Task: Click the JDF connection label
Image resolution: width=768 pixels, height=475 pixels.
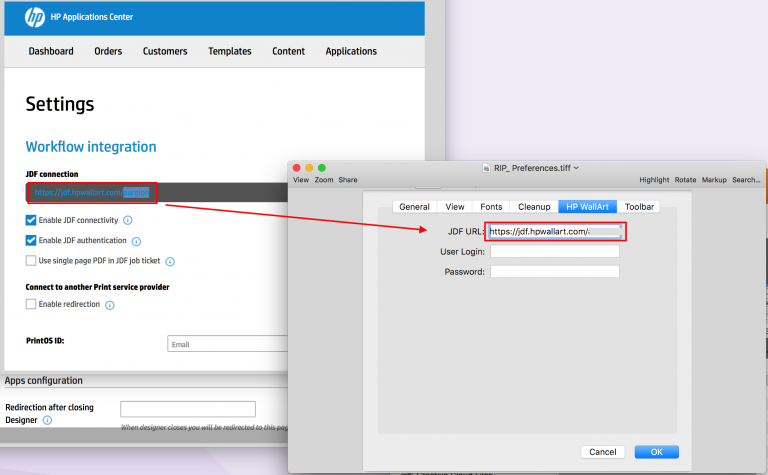Action: 52,174
